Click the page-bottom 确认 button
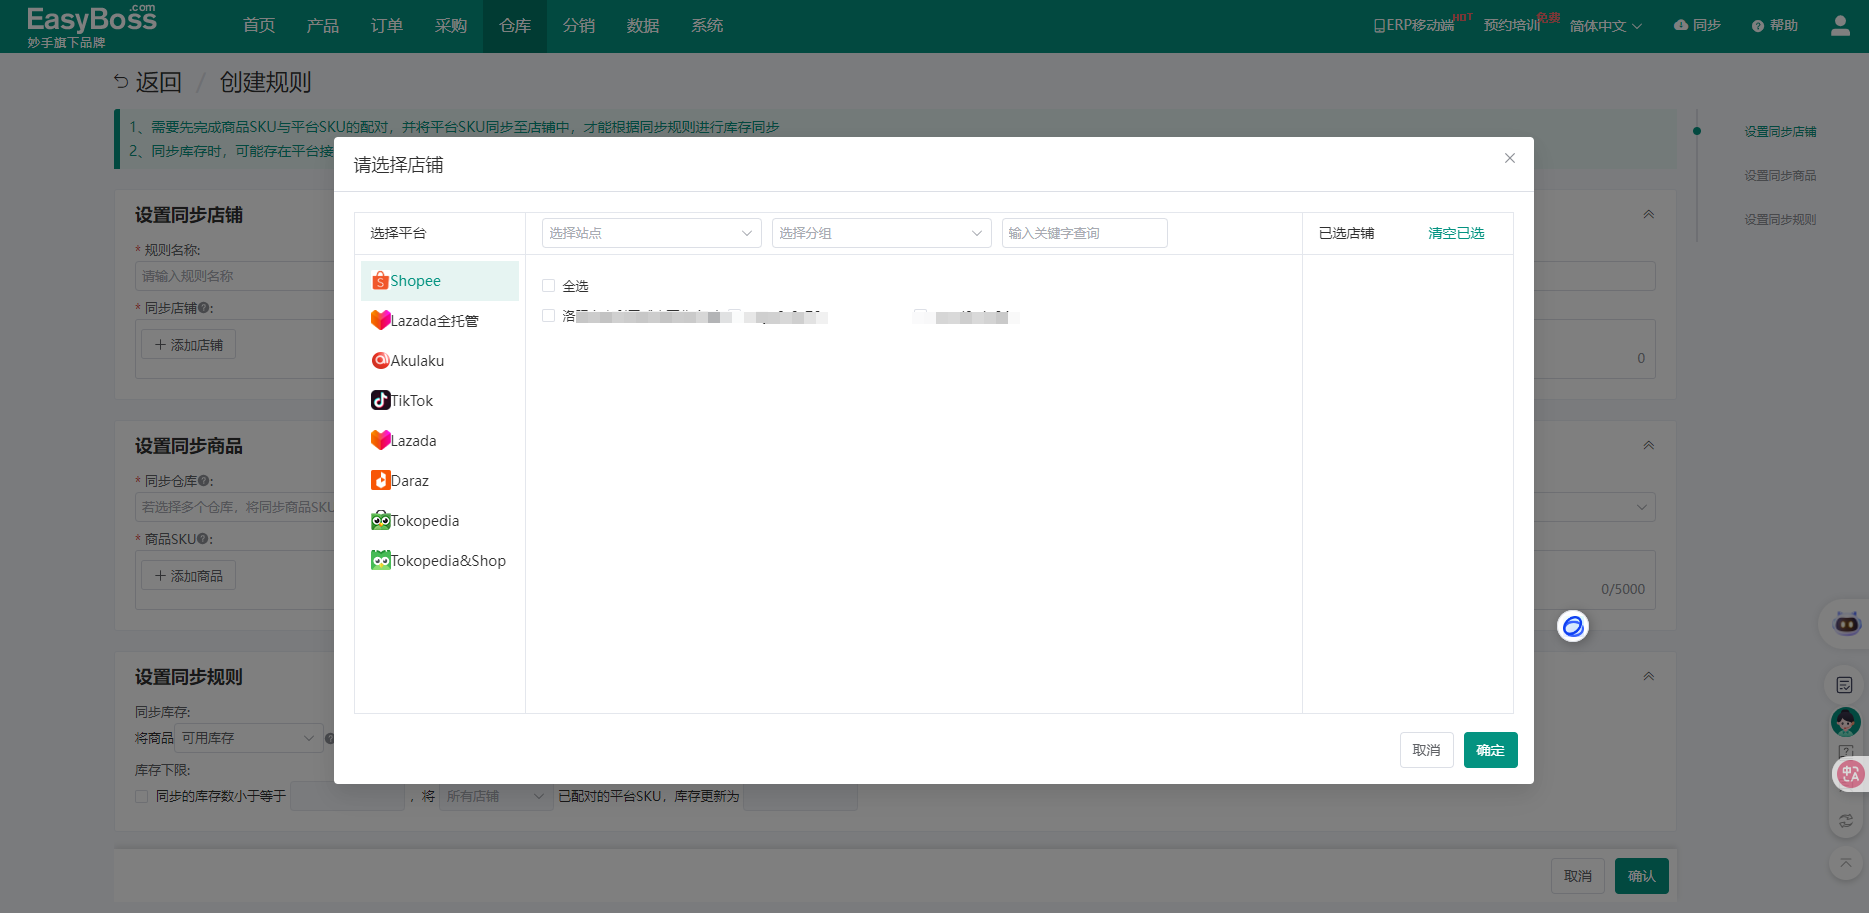The height and width of the screenshot is (913, 1869). tap(1642, 876)
